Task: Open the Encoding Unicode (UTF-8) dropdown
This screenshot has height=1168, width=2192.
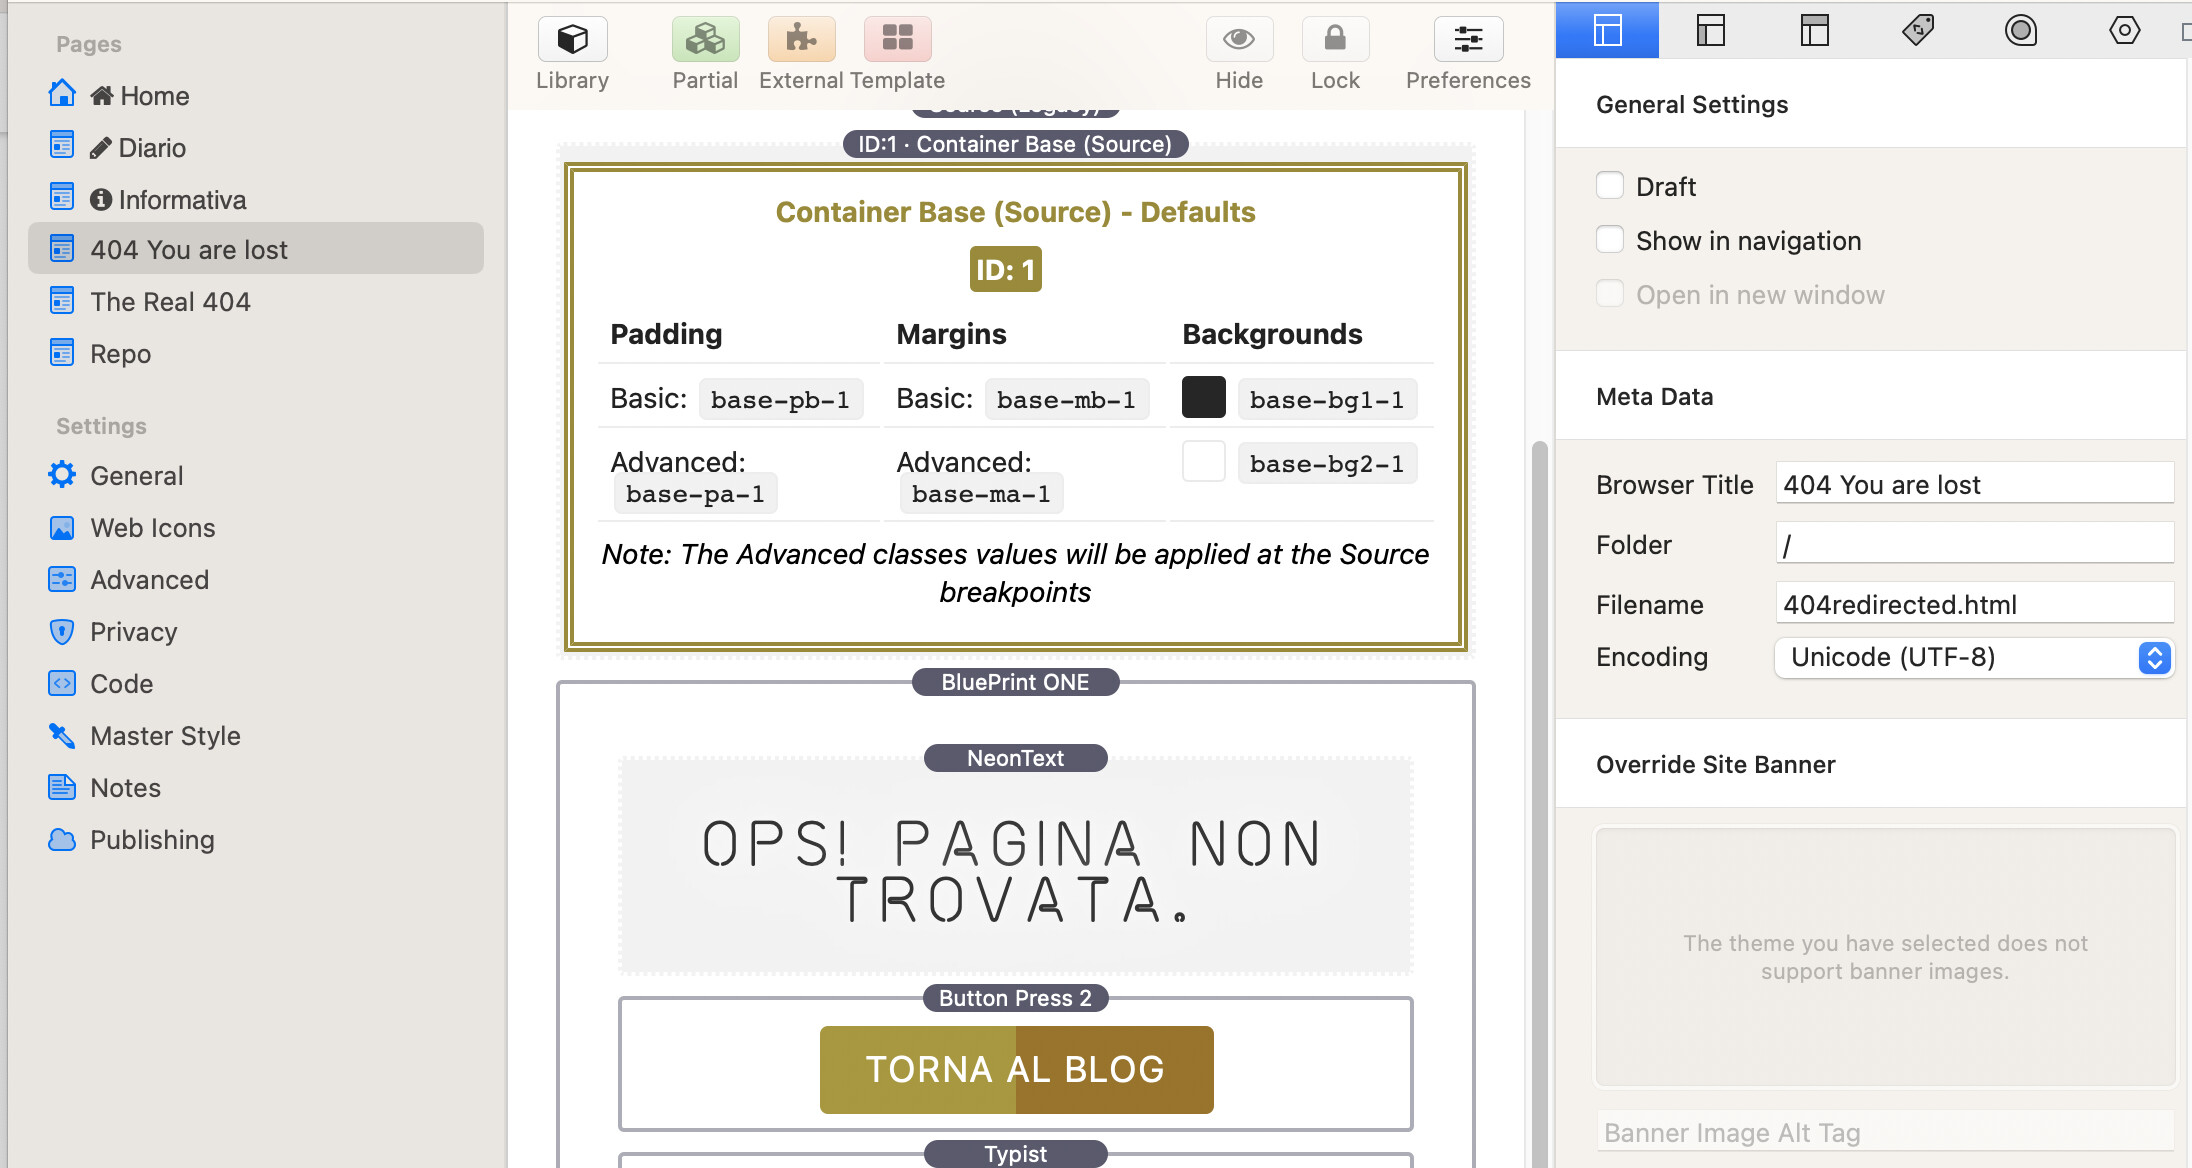Action: tap(1973, 657)
